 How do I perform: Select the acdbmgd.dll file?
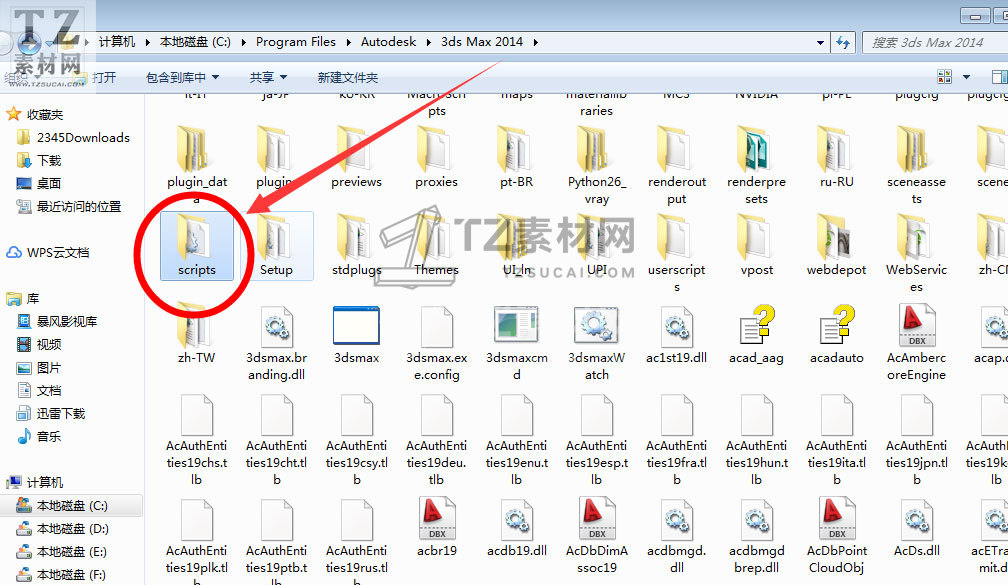tap(676, 536)
